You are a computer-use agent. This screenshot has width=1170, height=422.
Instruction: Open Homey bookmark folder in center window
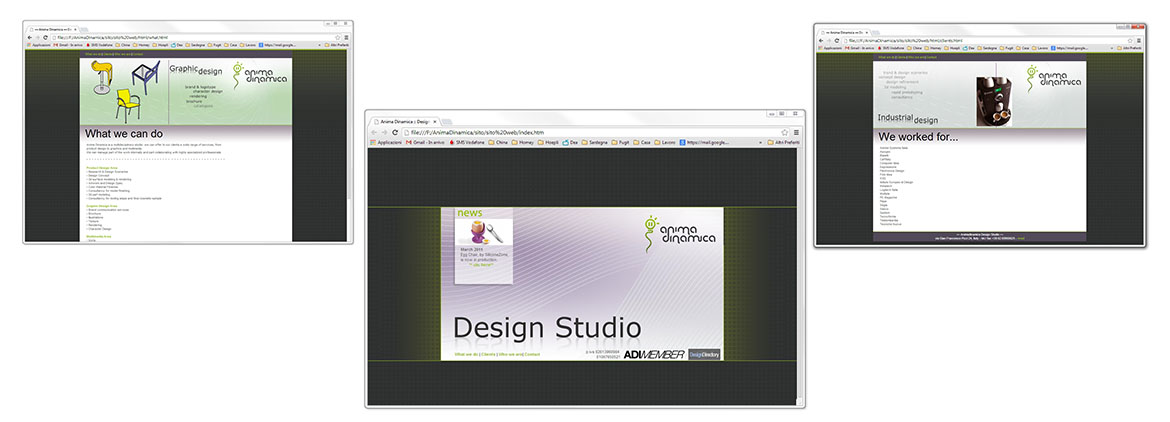click(522, 142)
